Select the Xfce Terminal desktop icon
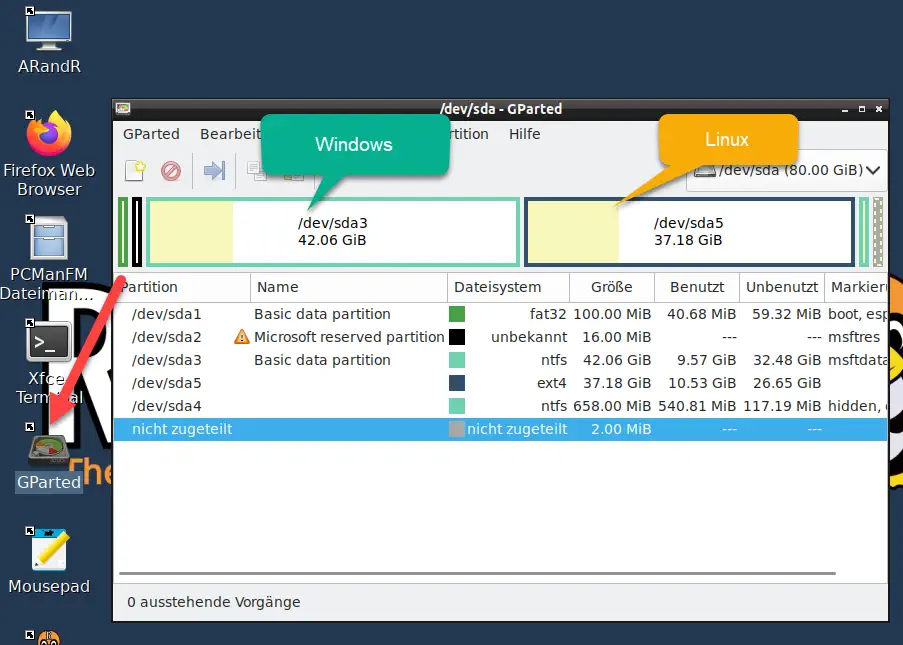903x645 pixels. [49, 363]
